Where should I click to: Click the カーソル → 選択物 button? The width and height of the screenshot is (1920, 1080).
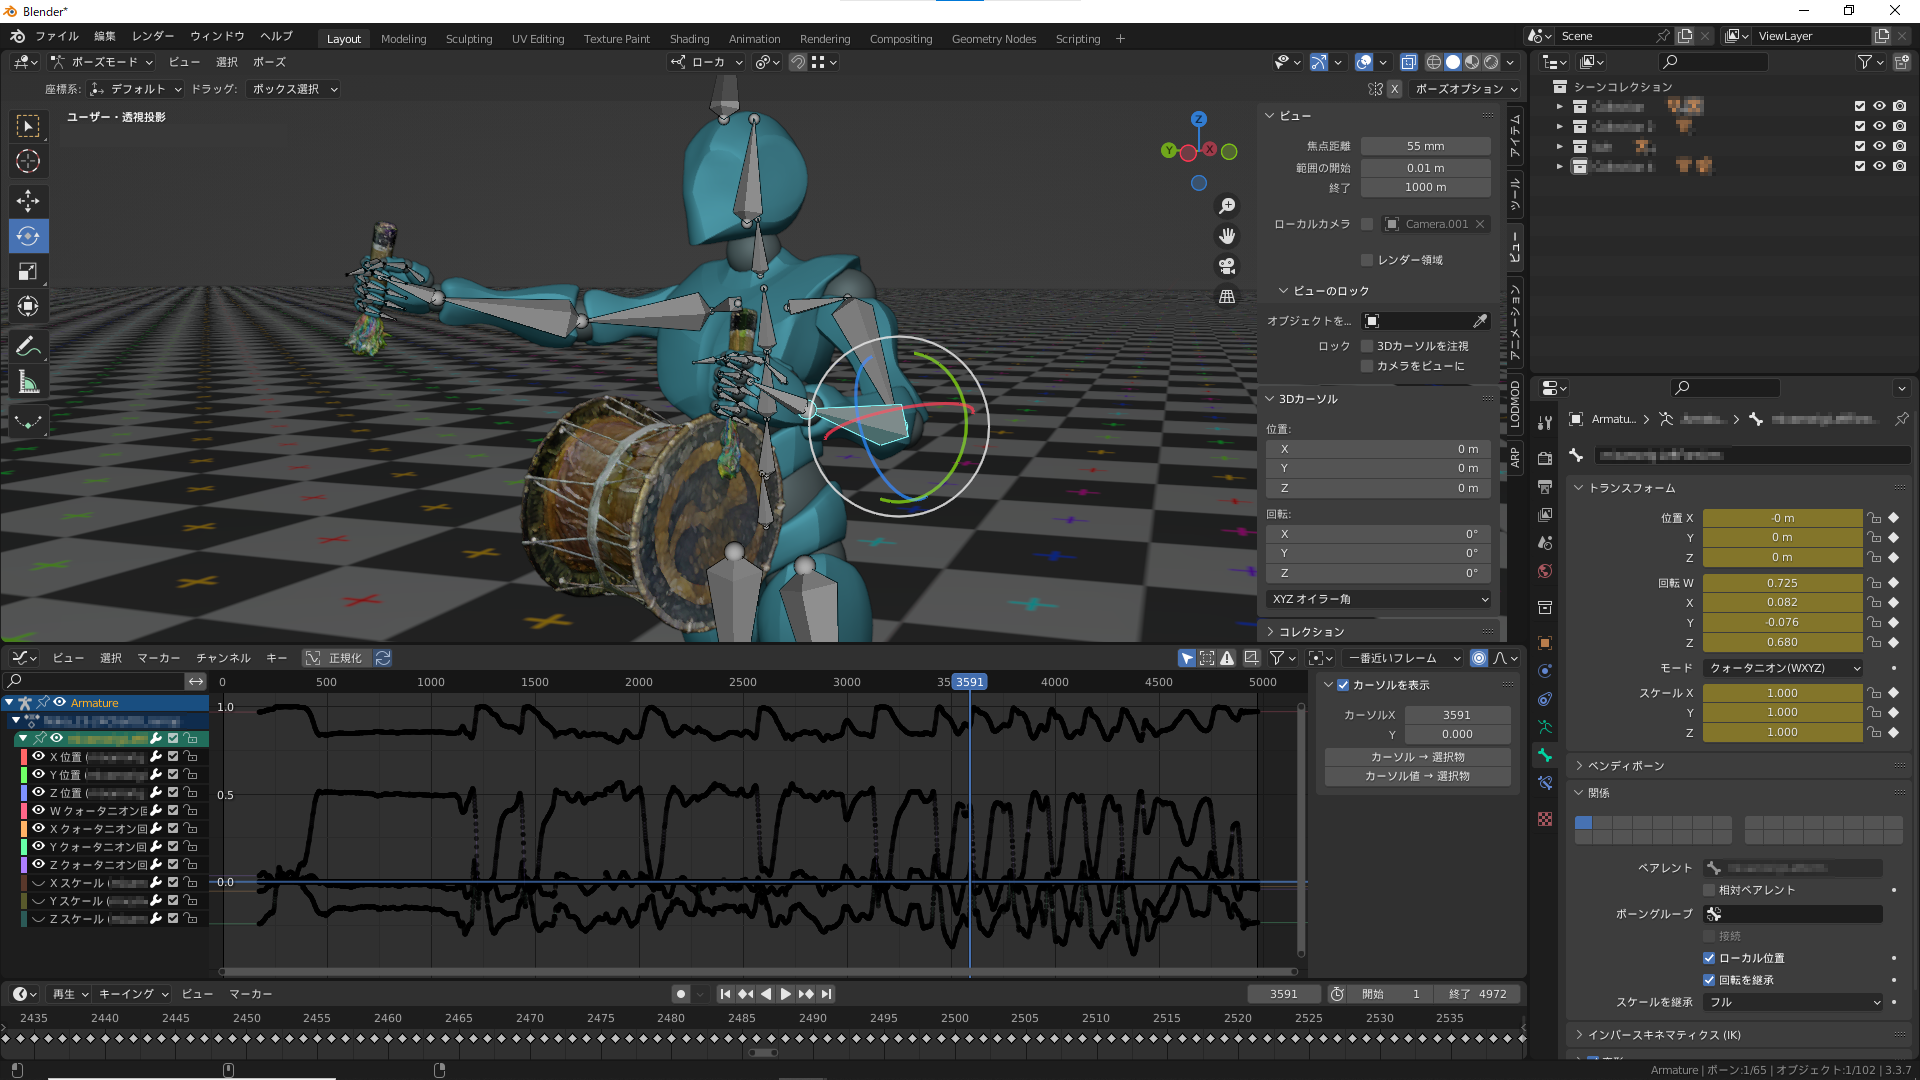pyautogui.click(x=1417, y=757)
